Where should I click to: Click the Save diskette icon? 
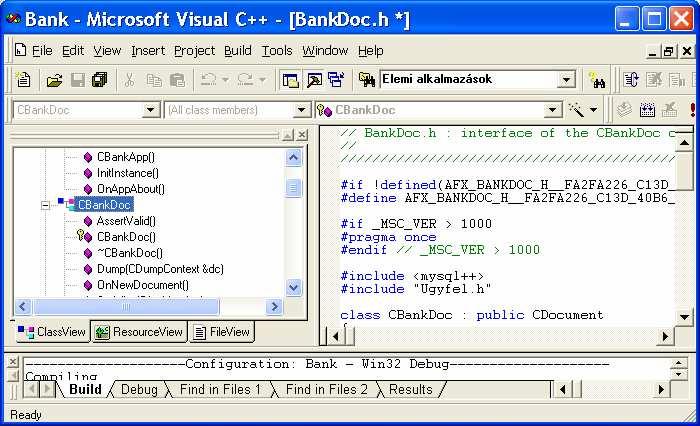[x=78, y=80]
